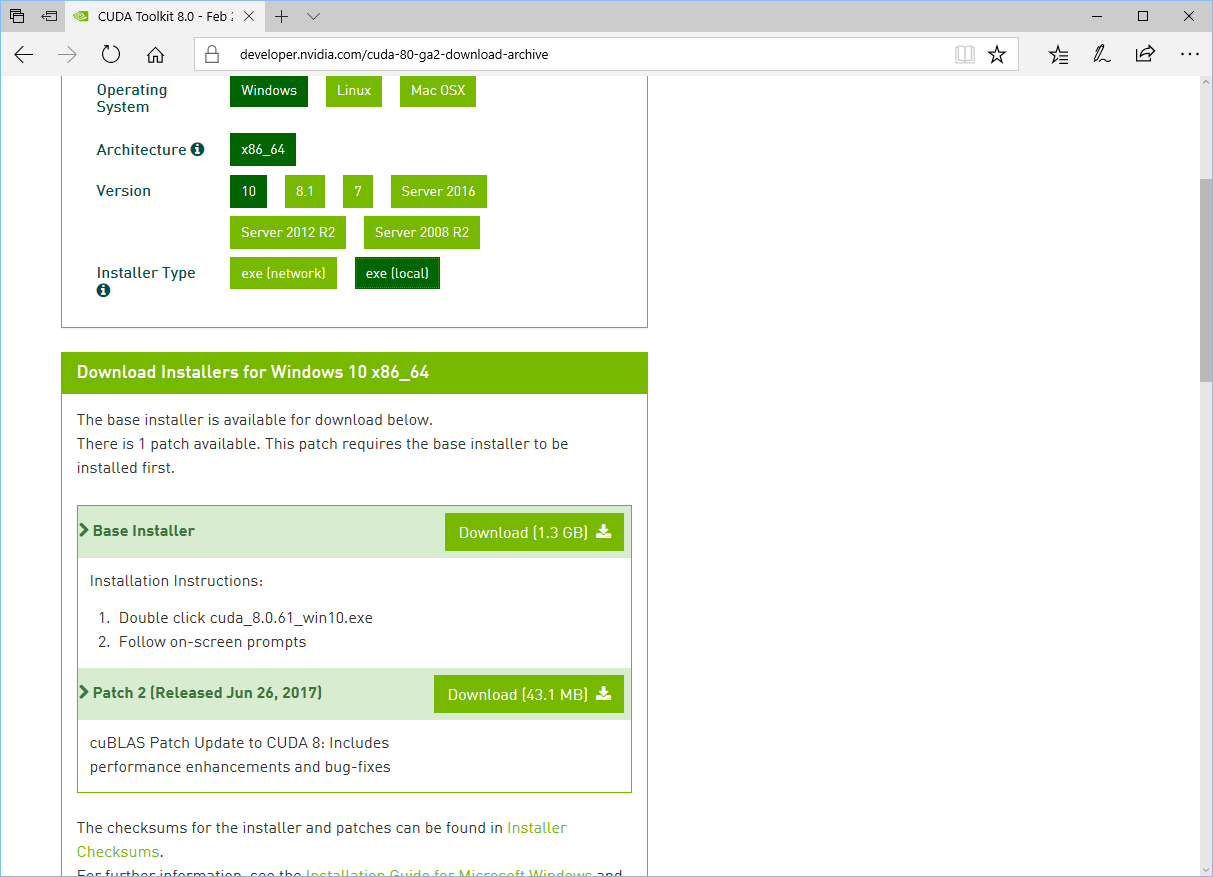Maximize the browser window
The height and width of the screenshot is (877, 1213).
click(x=1143, y=16)
